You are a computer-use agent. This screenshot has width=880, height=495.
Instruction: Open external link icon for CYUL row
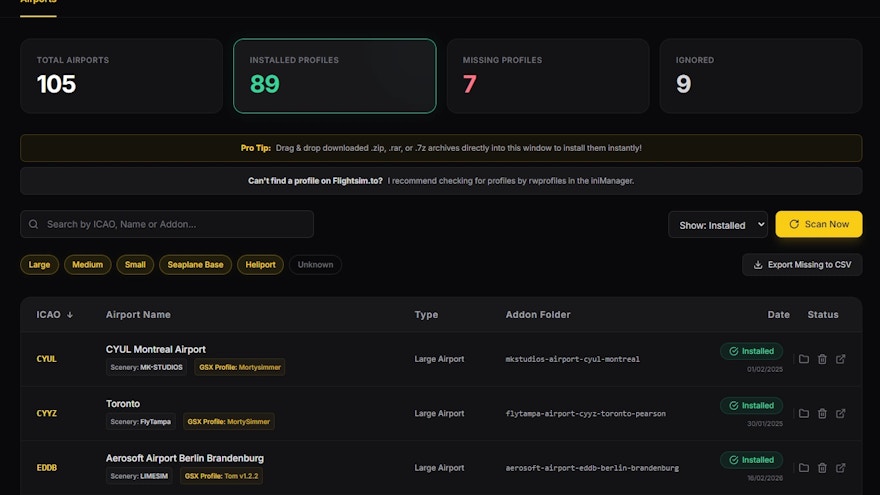[841, 359]
